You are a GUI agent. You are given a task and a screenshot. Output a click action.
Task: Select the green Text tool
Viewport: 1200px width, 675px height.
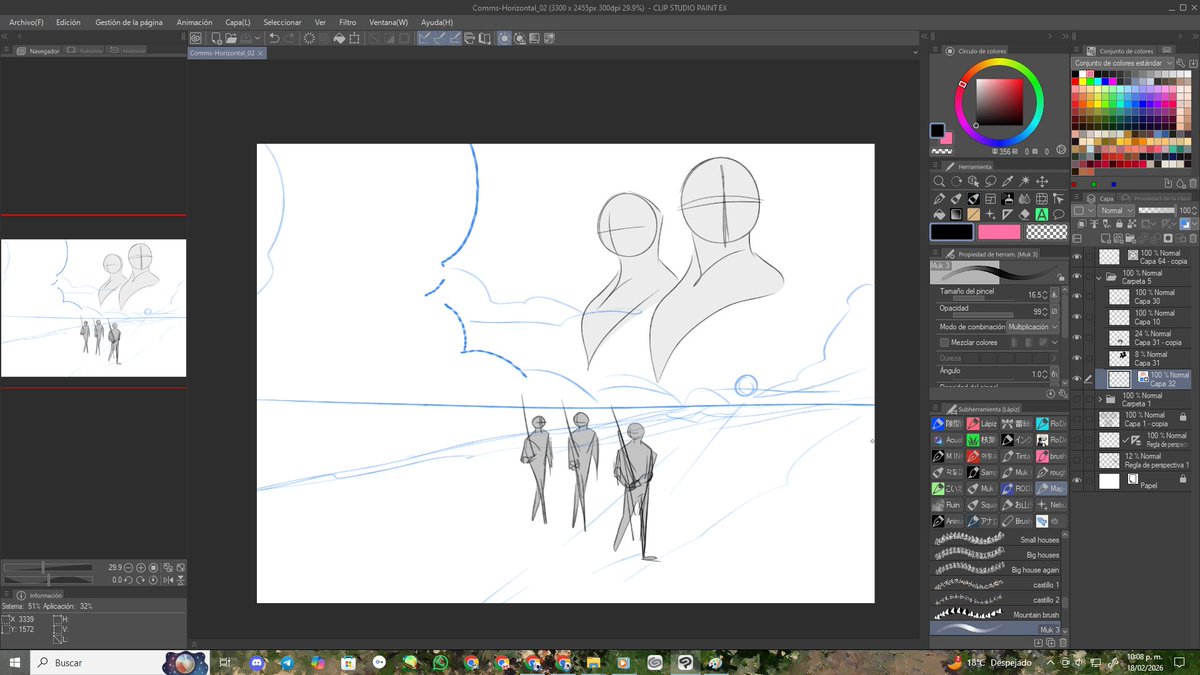click(x=1041, y=215)
